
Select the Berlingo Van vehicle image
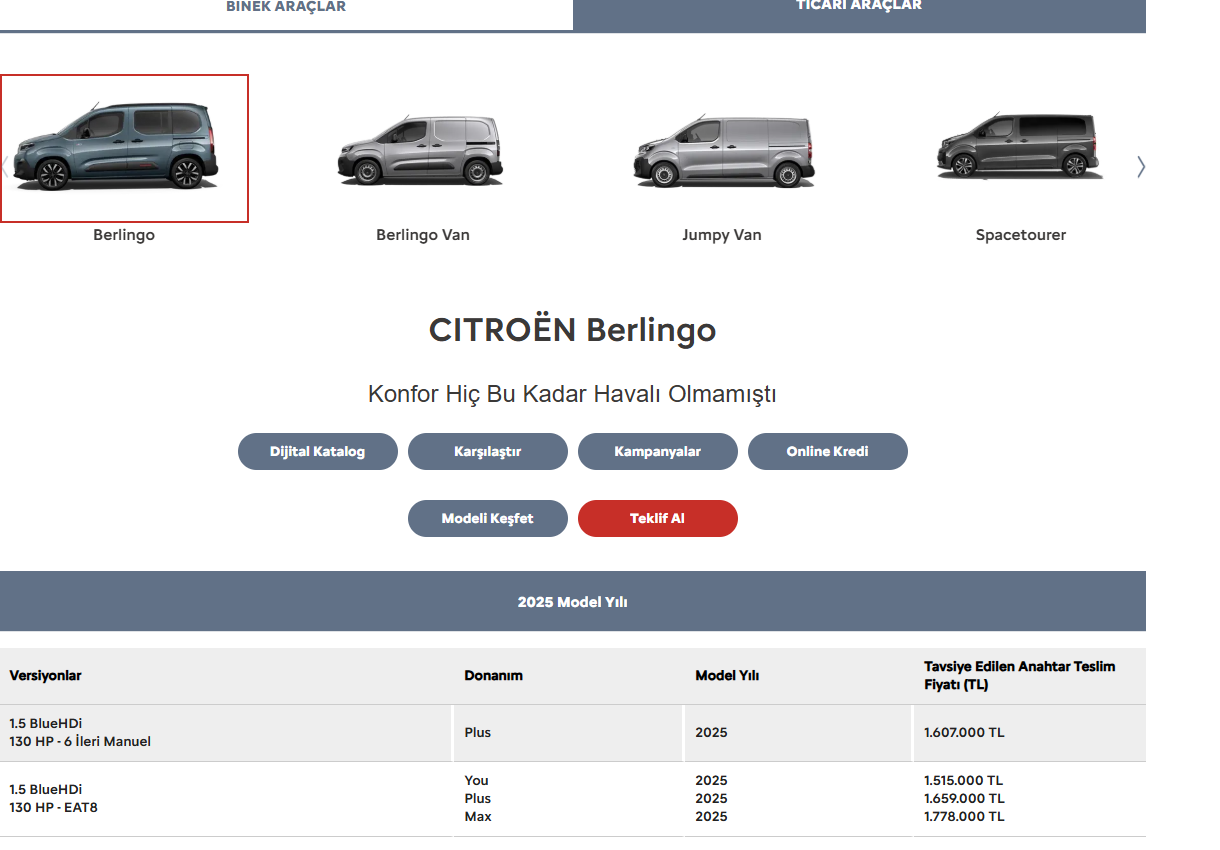[421, 150]
